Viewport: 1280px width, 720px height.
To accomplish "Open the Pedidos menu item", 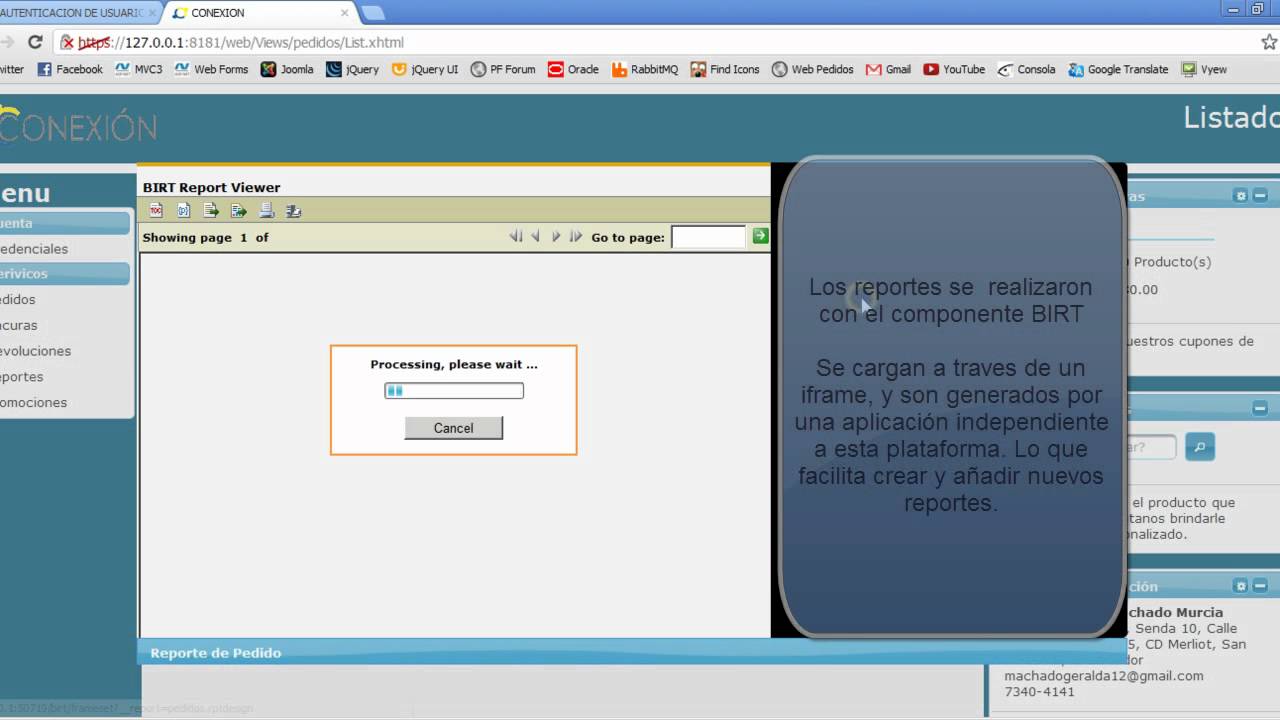I will (x=18, y=299).
